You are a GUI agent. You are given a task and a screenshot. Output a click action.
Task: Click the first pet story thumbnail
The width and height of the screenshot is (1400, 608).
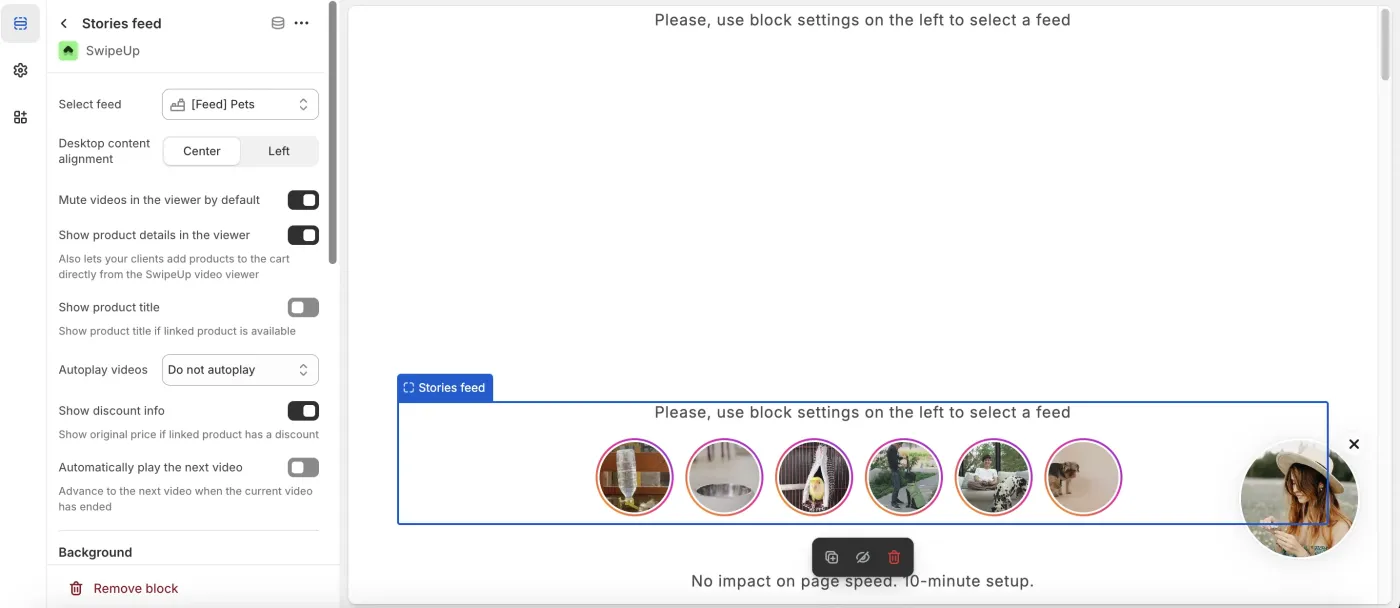coord(634,477)
